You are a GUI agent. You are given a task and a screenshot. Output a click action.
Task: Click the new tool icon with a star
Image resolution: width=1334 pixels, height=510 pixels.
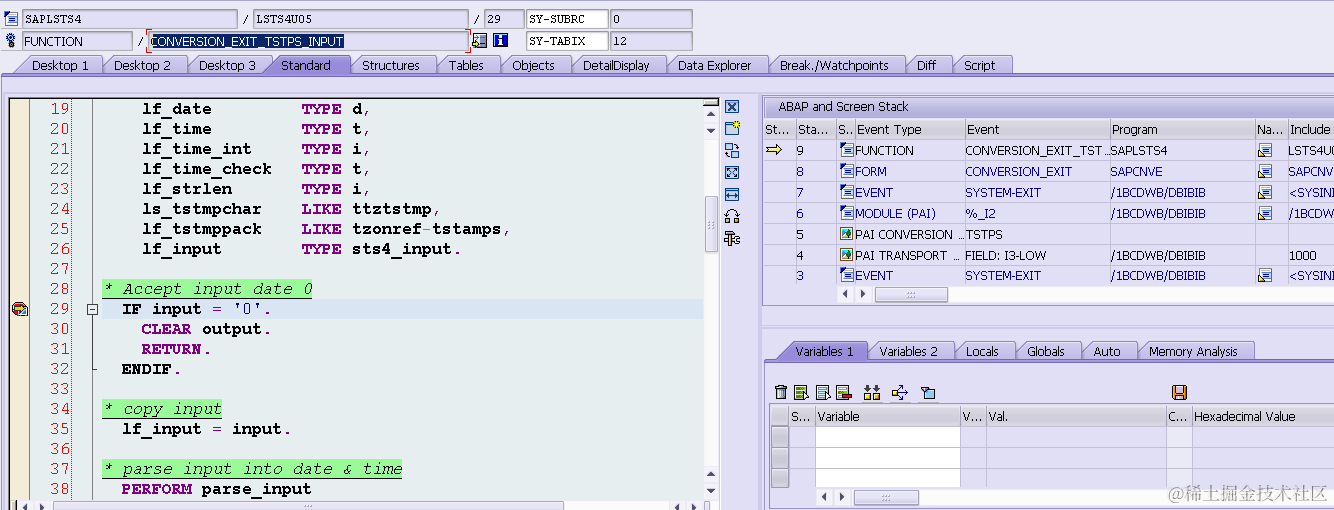(x=732, y=129)
